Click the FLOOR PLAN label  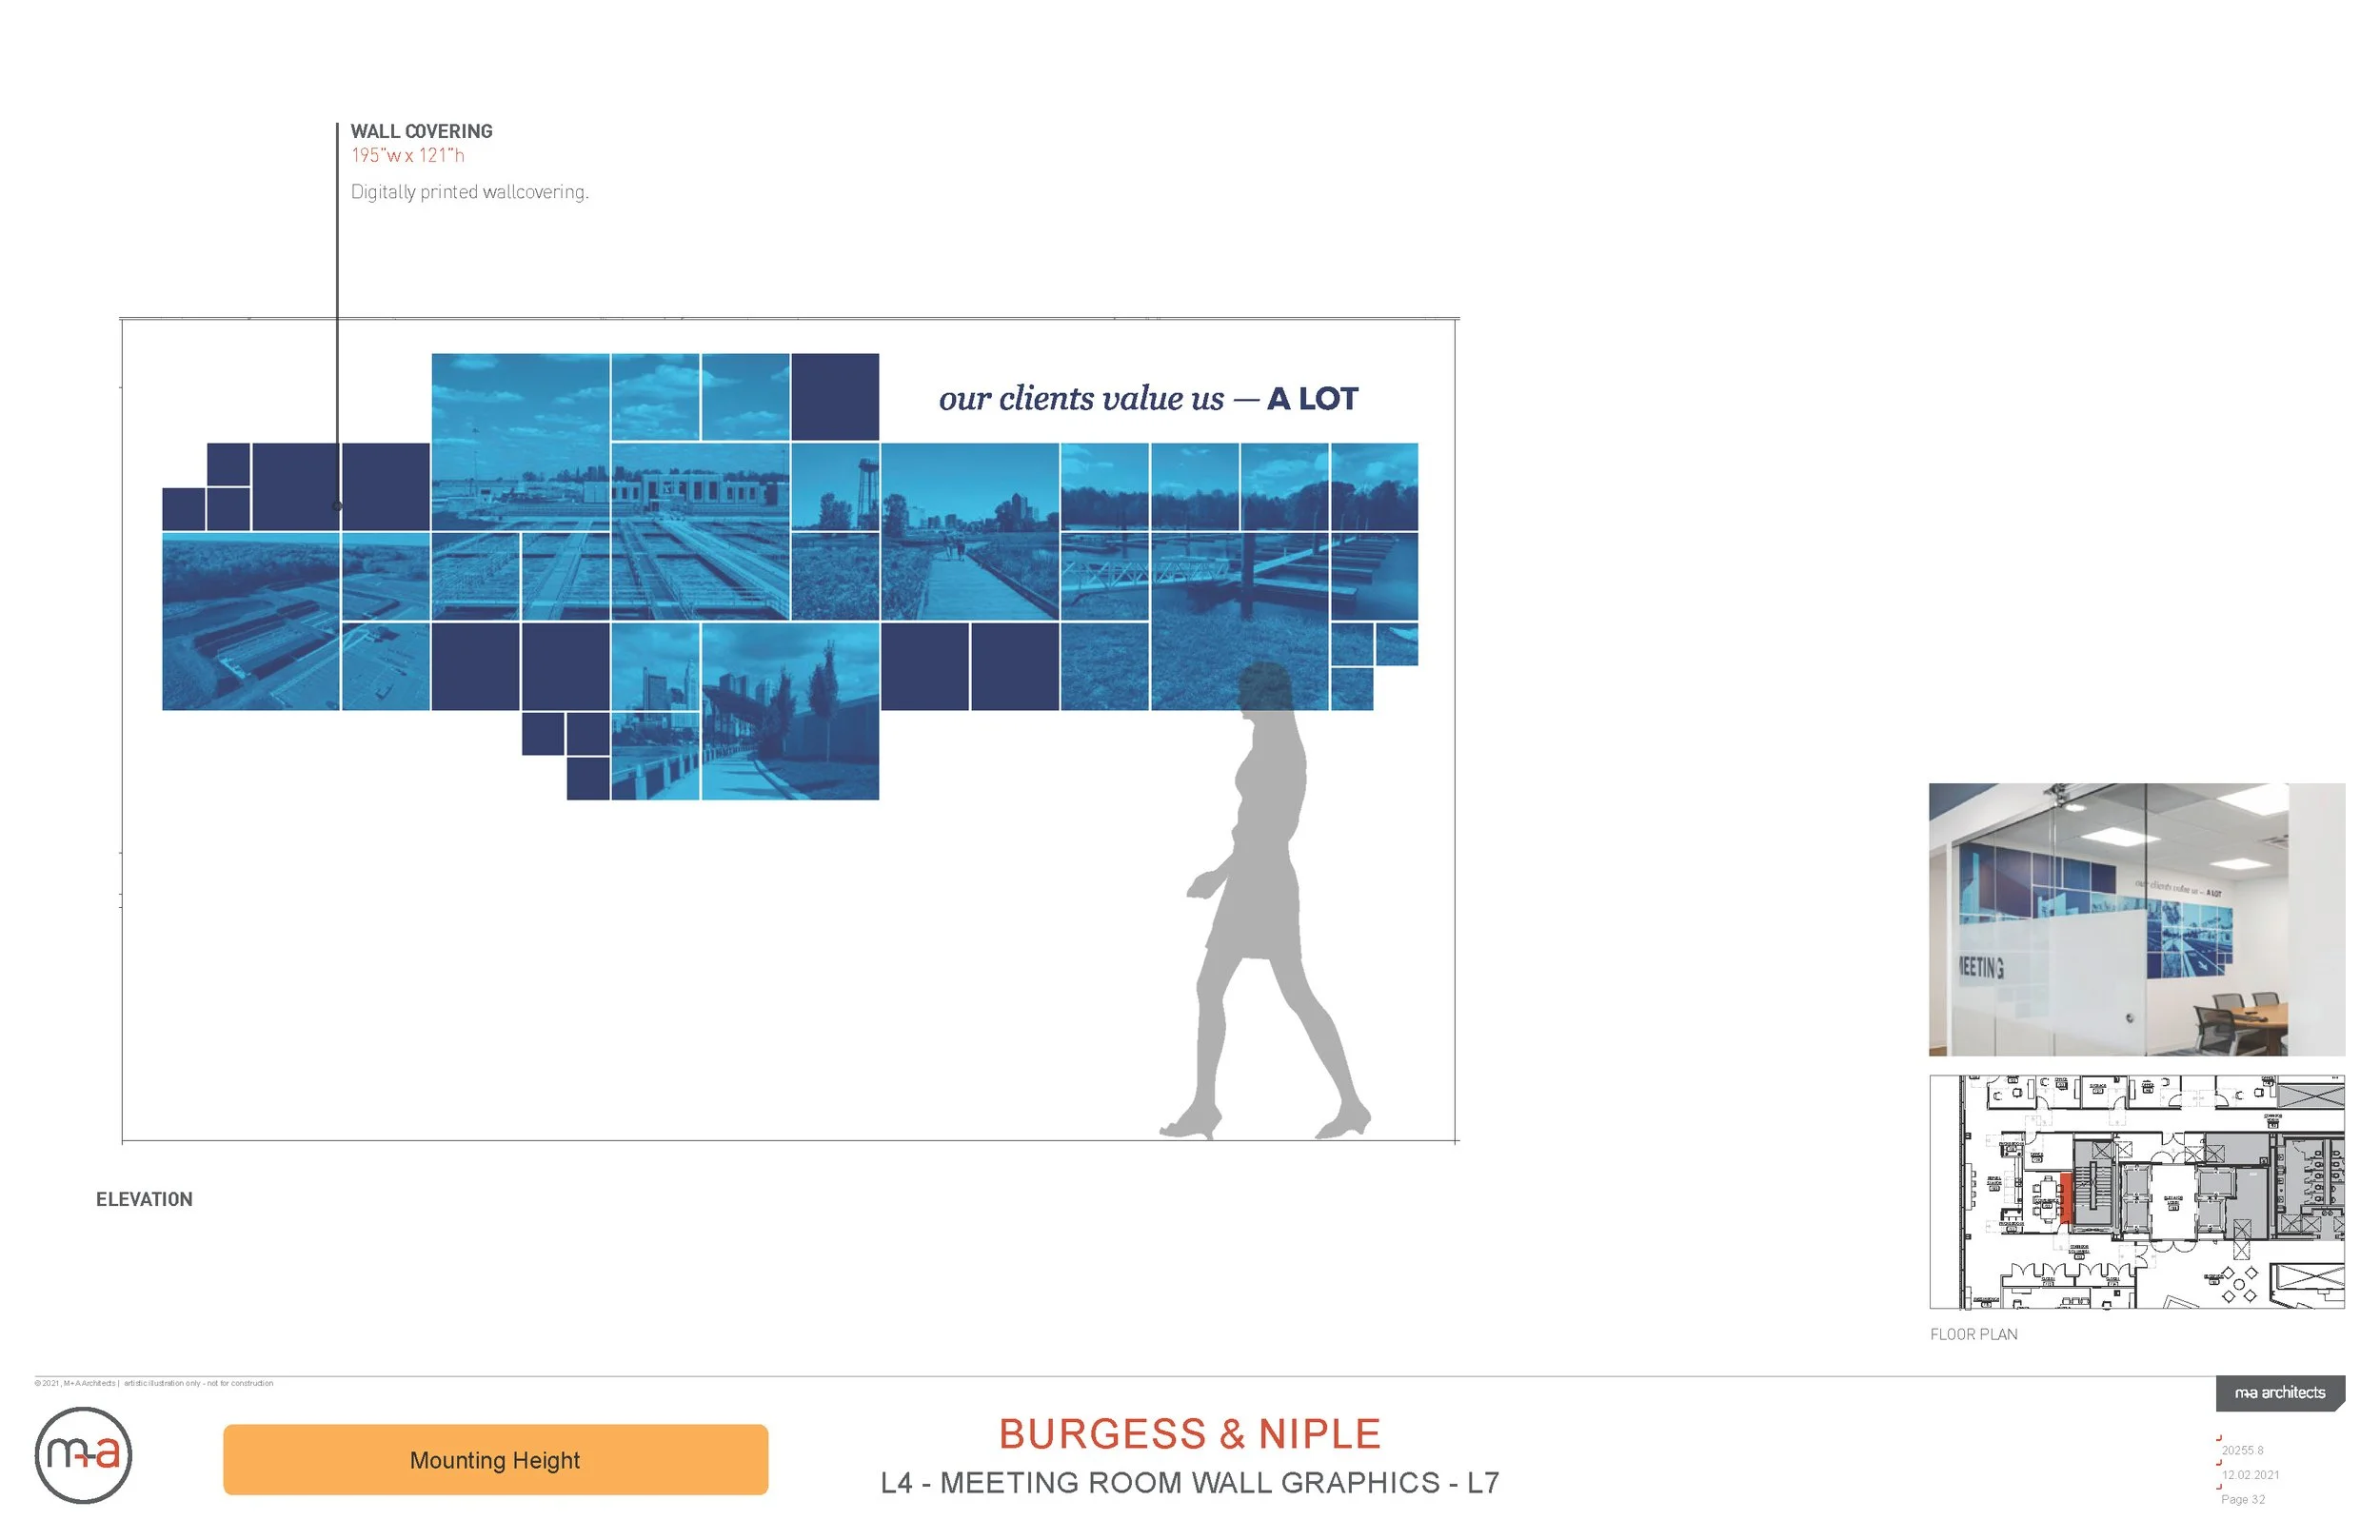(x=1975, y=1334)
